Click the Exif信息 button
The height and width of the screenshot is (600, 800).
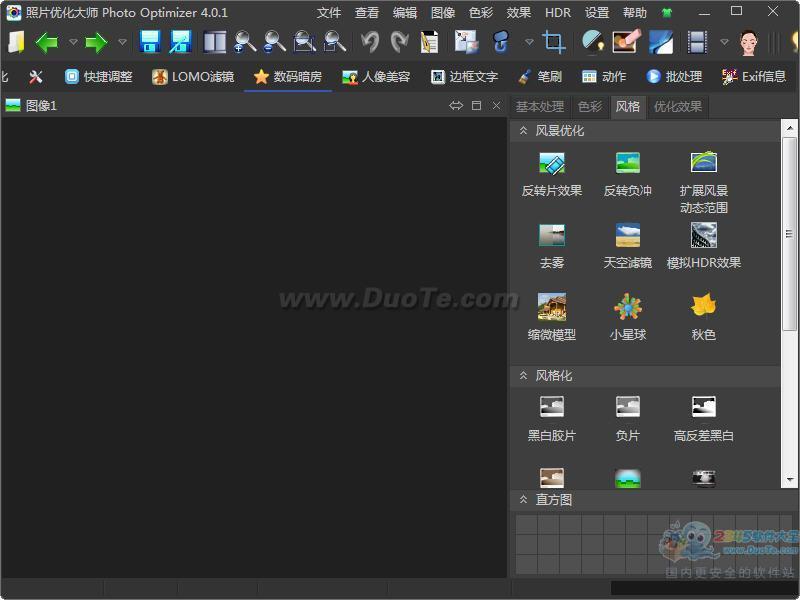[754, 77]
